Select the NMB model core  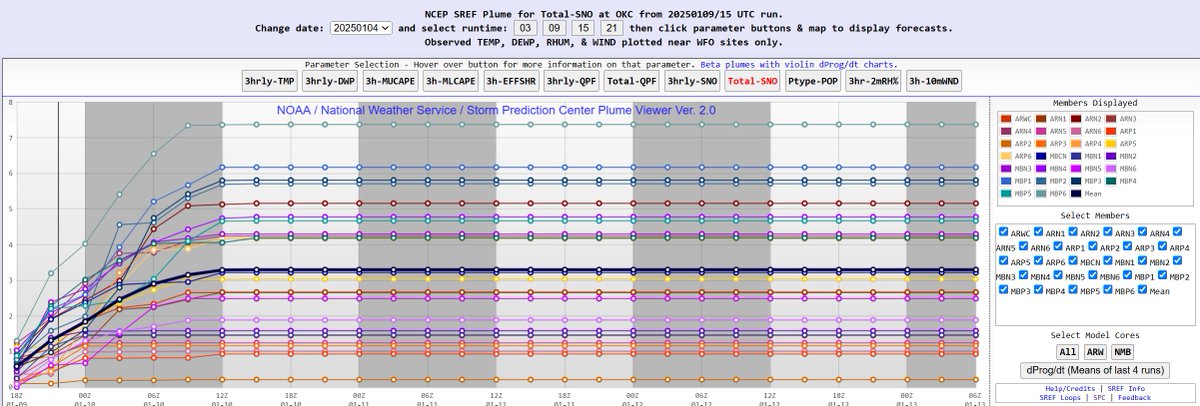point(1122,352)
